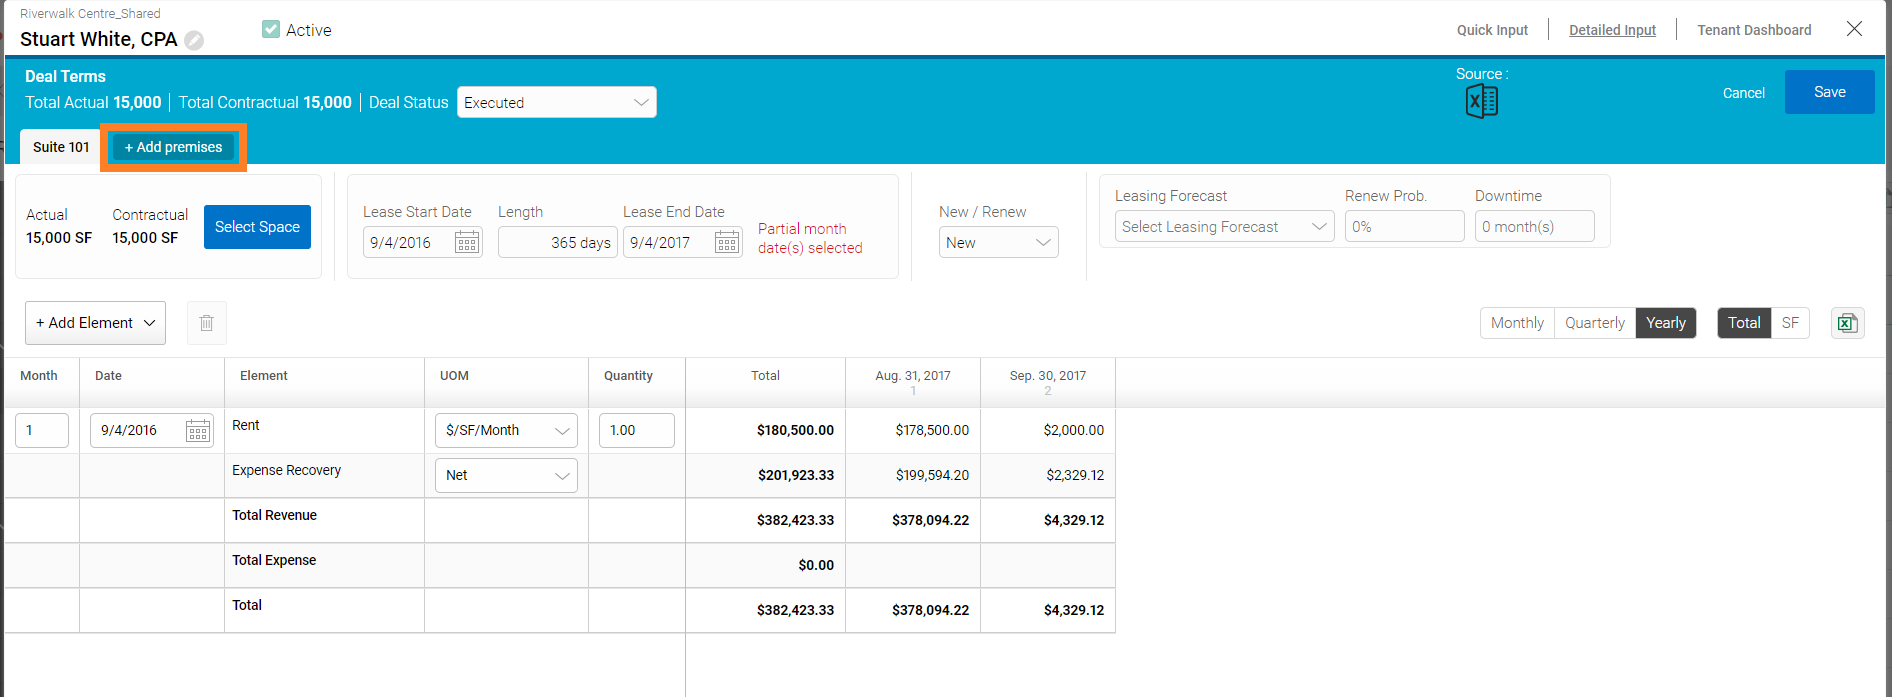Screen dimensions: 1892x697
Task: Click the Select Space button
Action: [257, 227]
